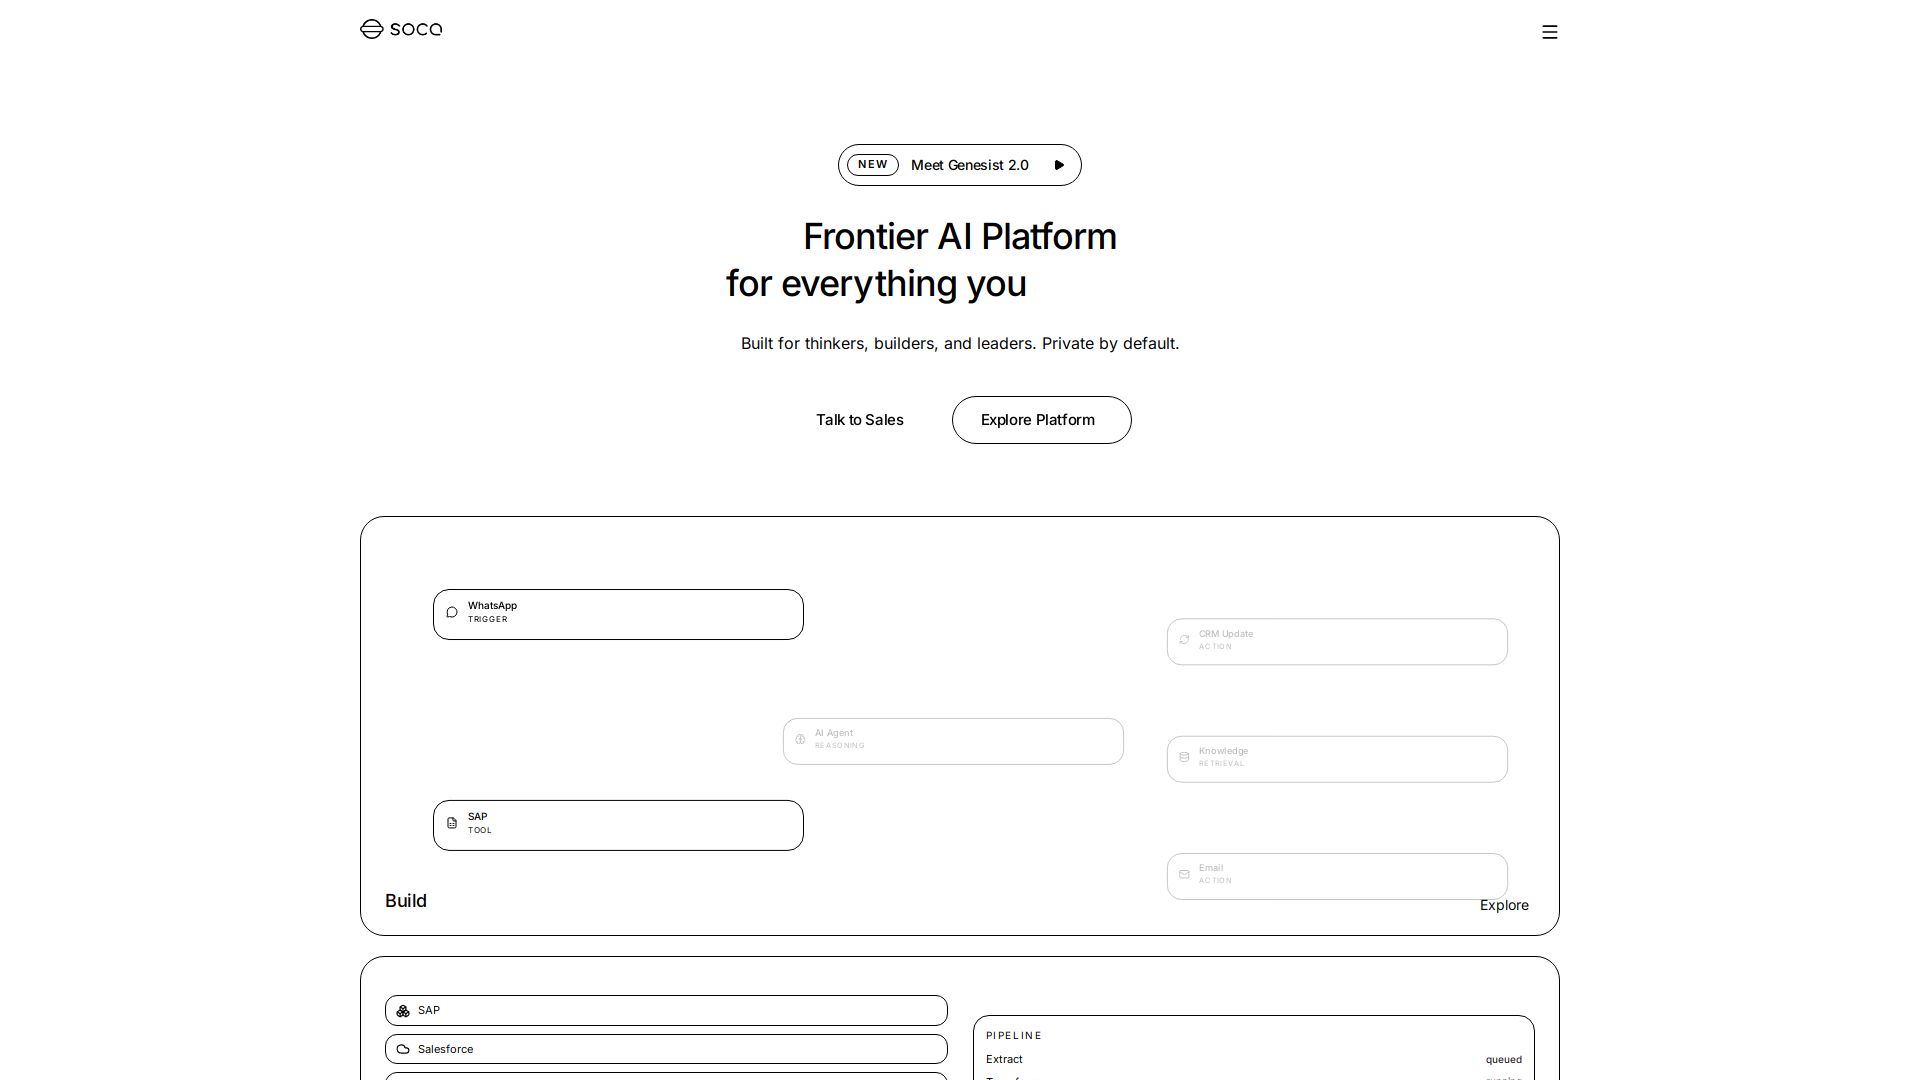Image resolution: width=1920 pixels, height=1080 pixels.
Task: Click the Email envelope icon
Action: 1184,874
